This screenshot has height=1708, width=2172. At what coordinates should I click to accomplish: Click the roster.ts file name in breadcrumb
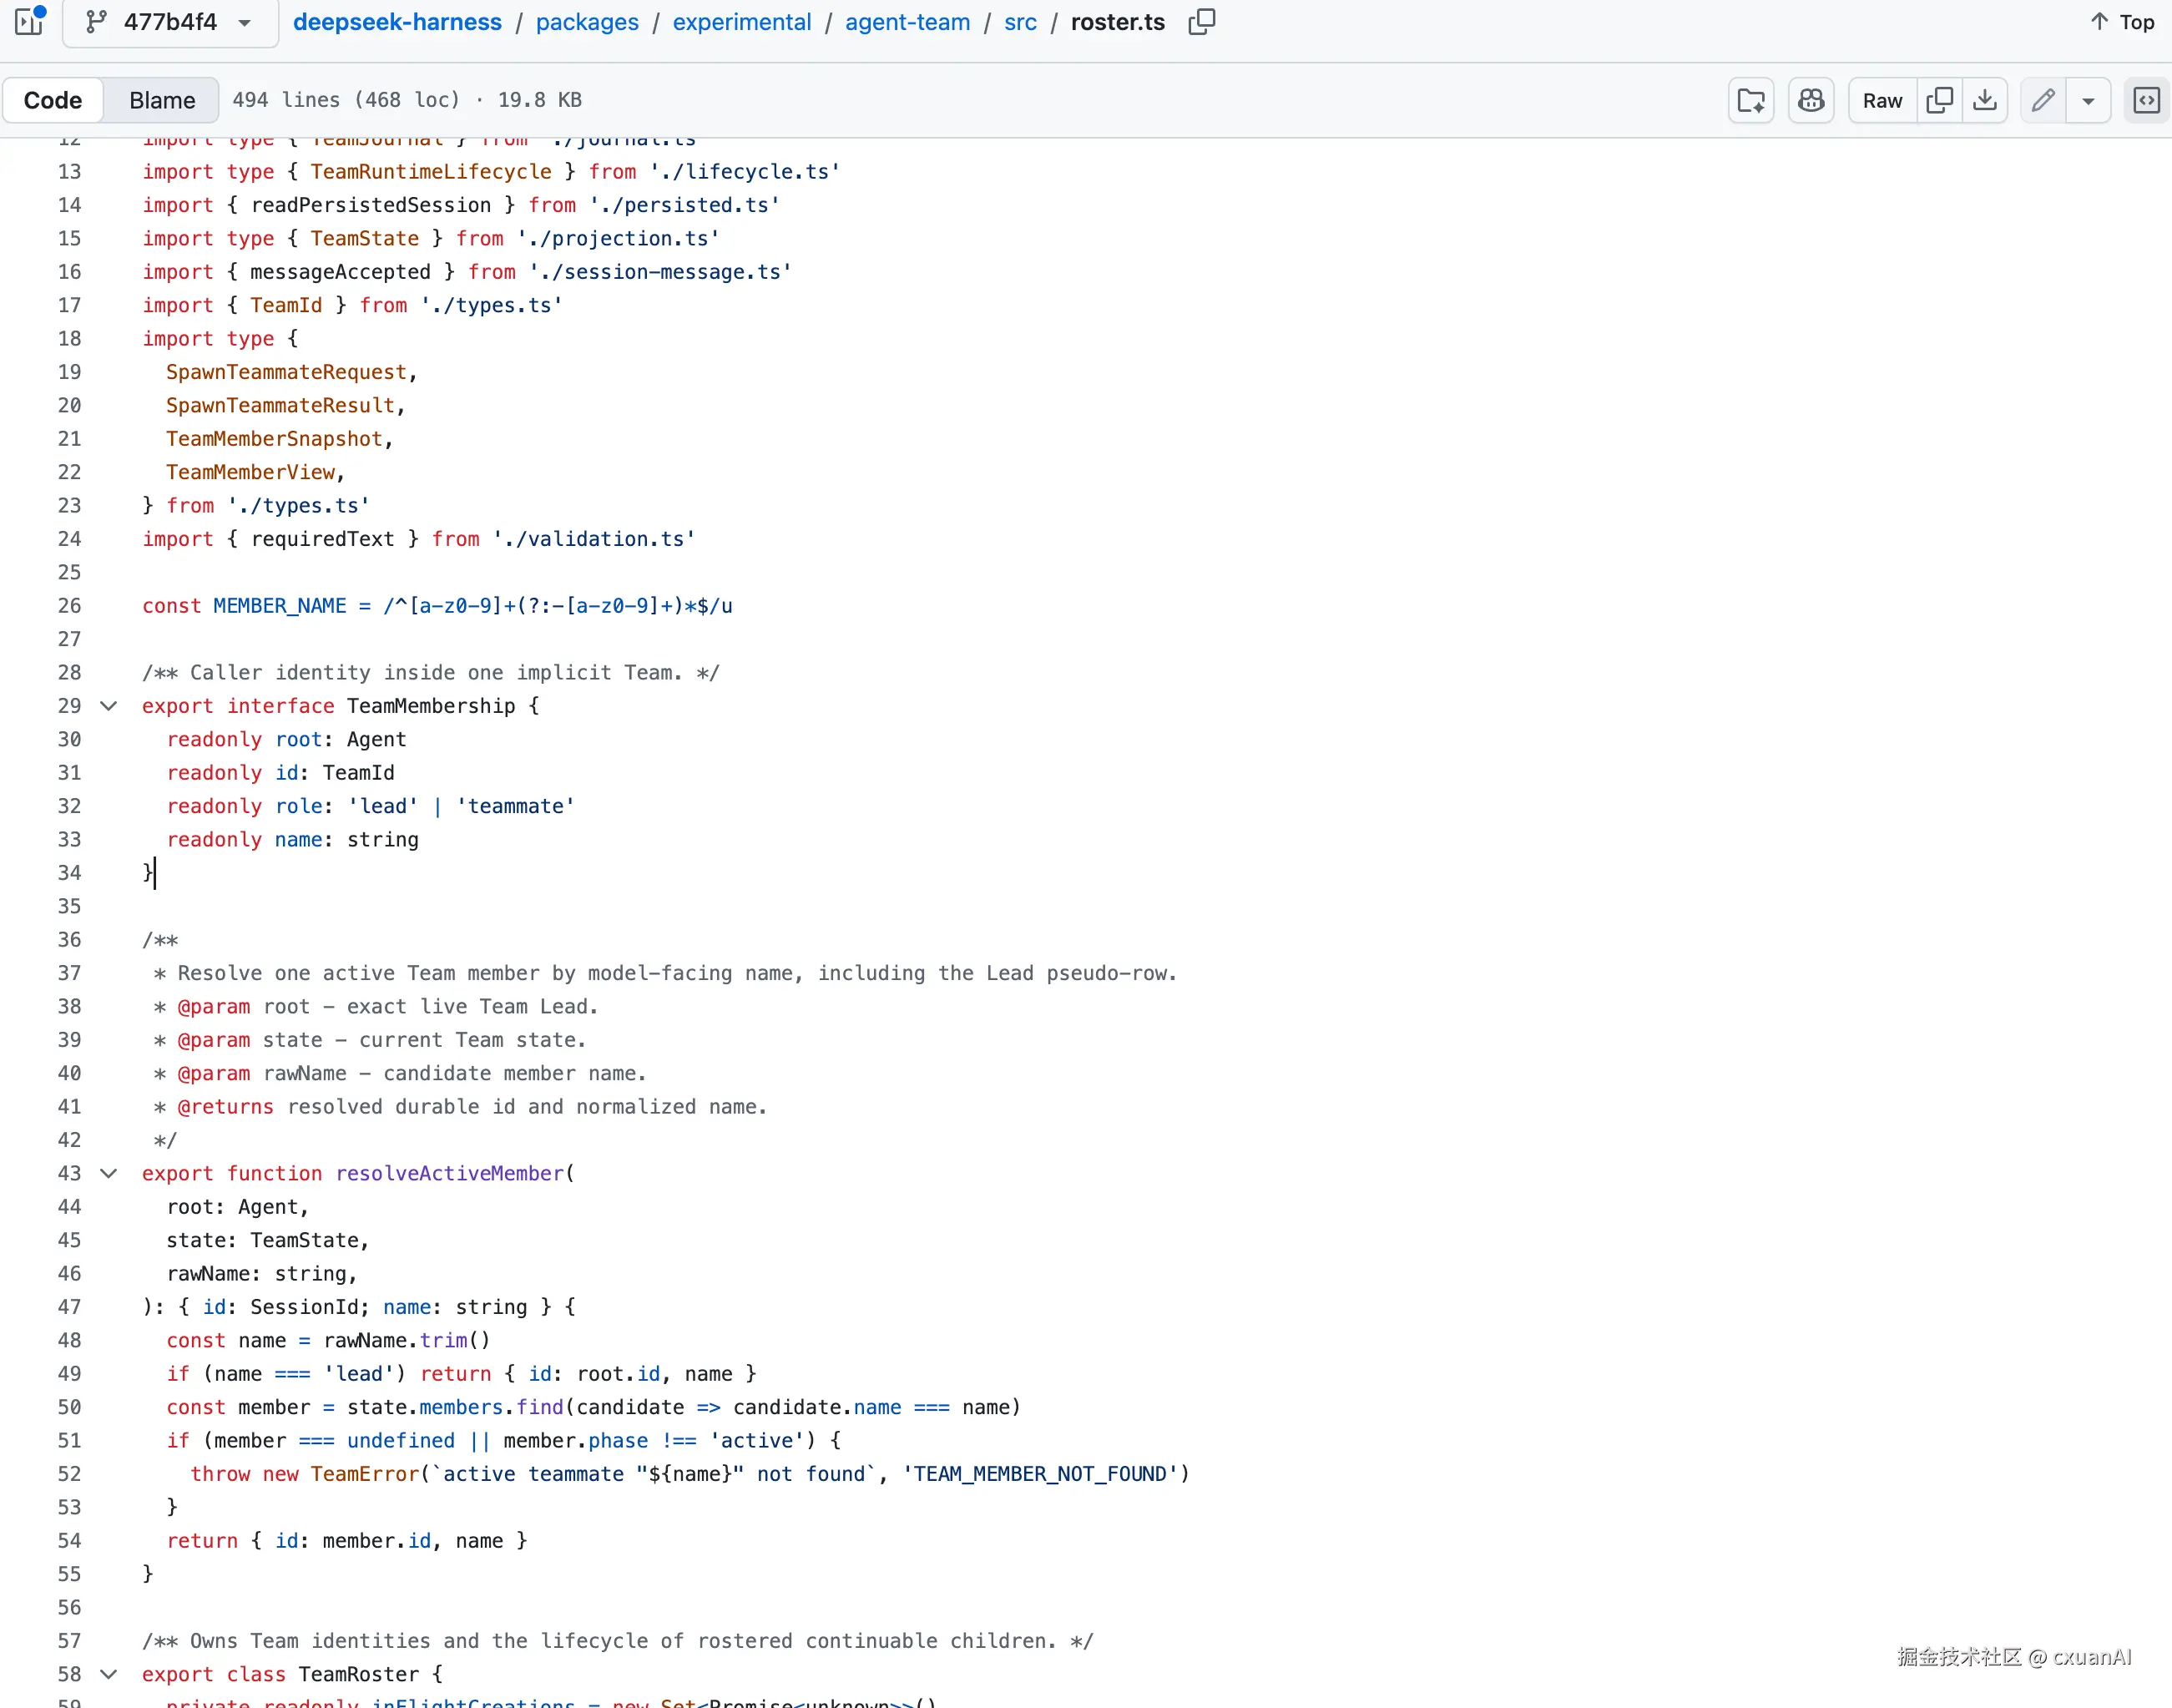click(1118, 22)
